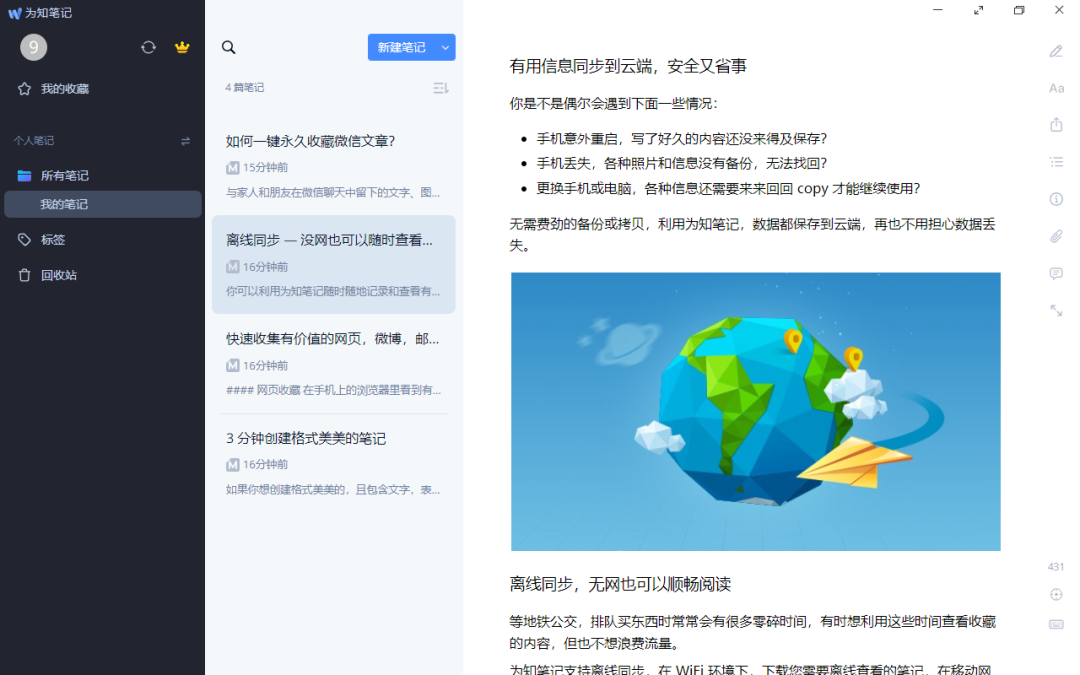Click the share/export icon in right sidebar
This screenshot has height=675, width=1080.
pyautogui.click(x=1056, y=124)
